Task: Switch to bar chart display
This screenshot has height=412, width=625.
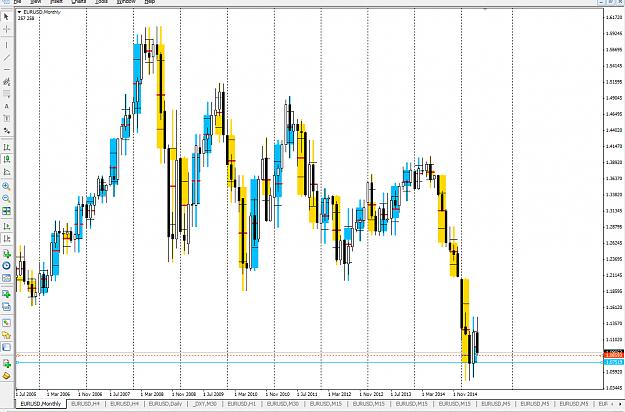Action: tap(6, 147)
